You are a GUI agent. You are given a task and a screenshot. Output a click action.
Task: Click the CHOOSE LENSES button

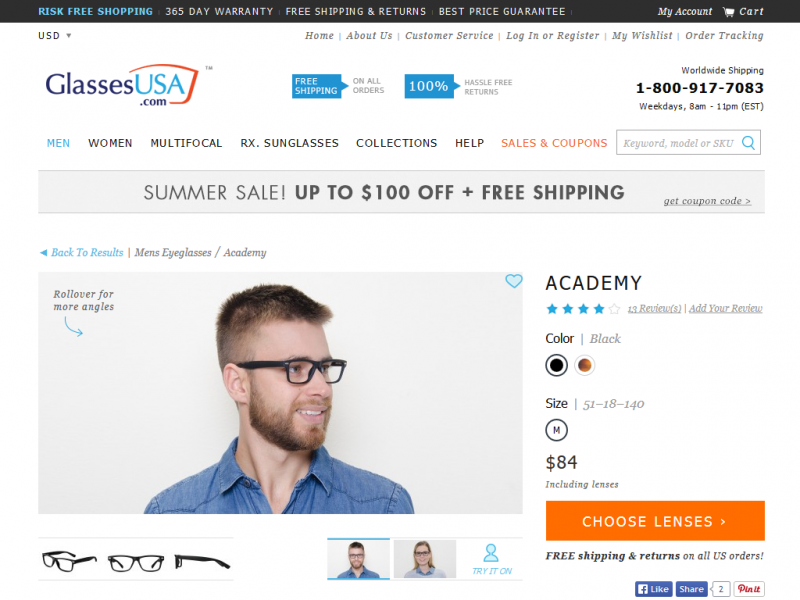point(655,521)
